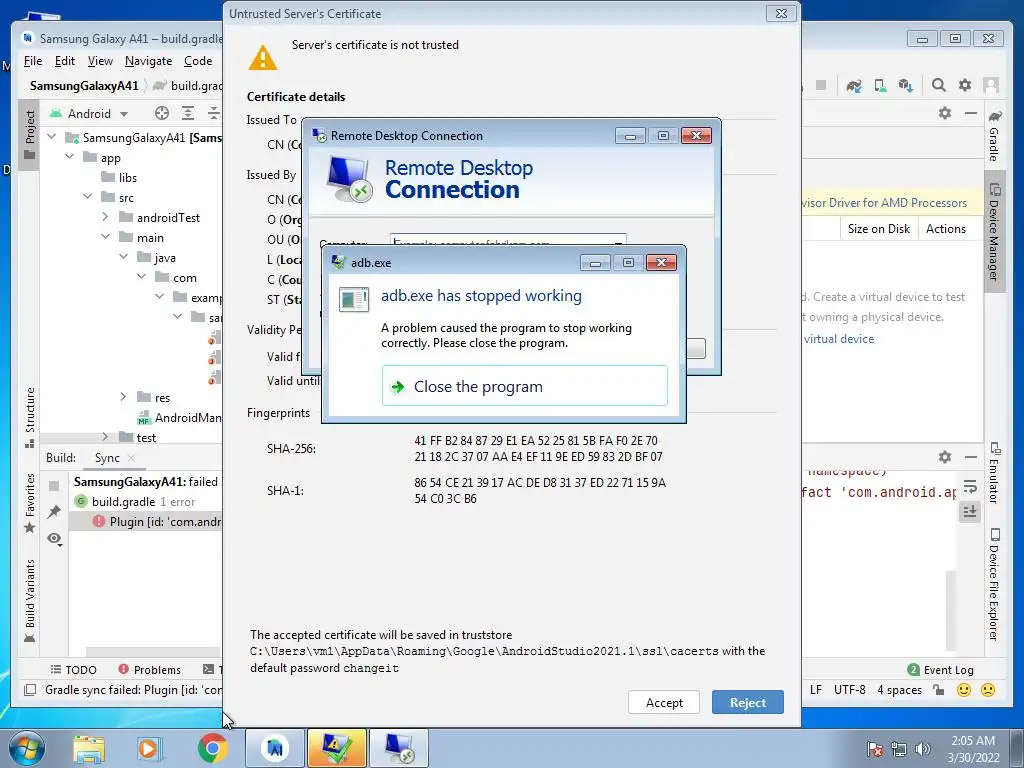Collapse the java folder node
This screenshot has width=1024, height=768.
click(x=123, y=257)
